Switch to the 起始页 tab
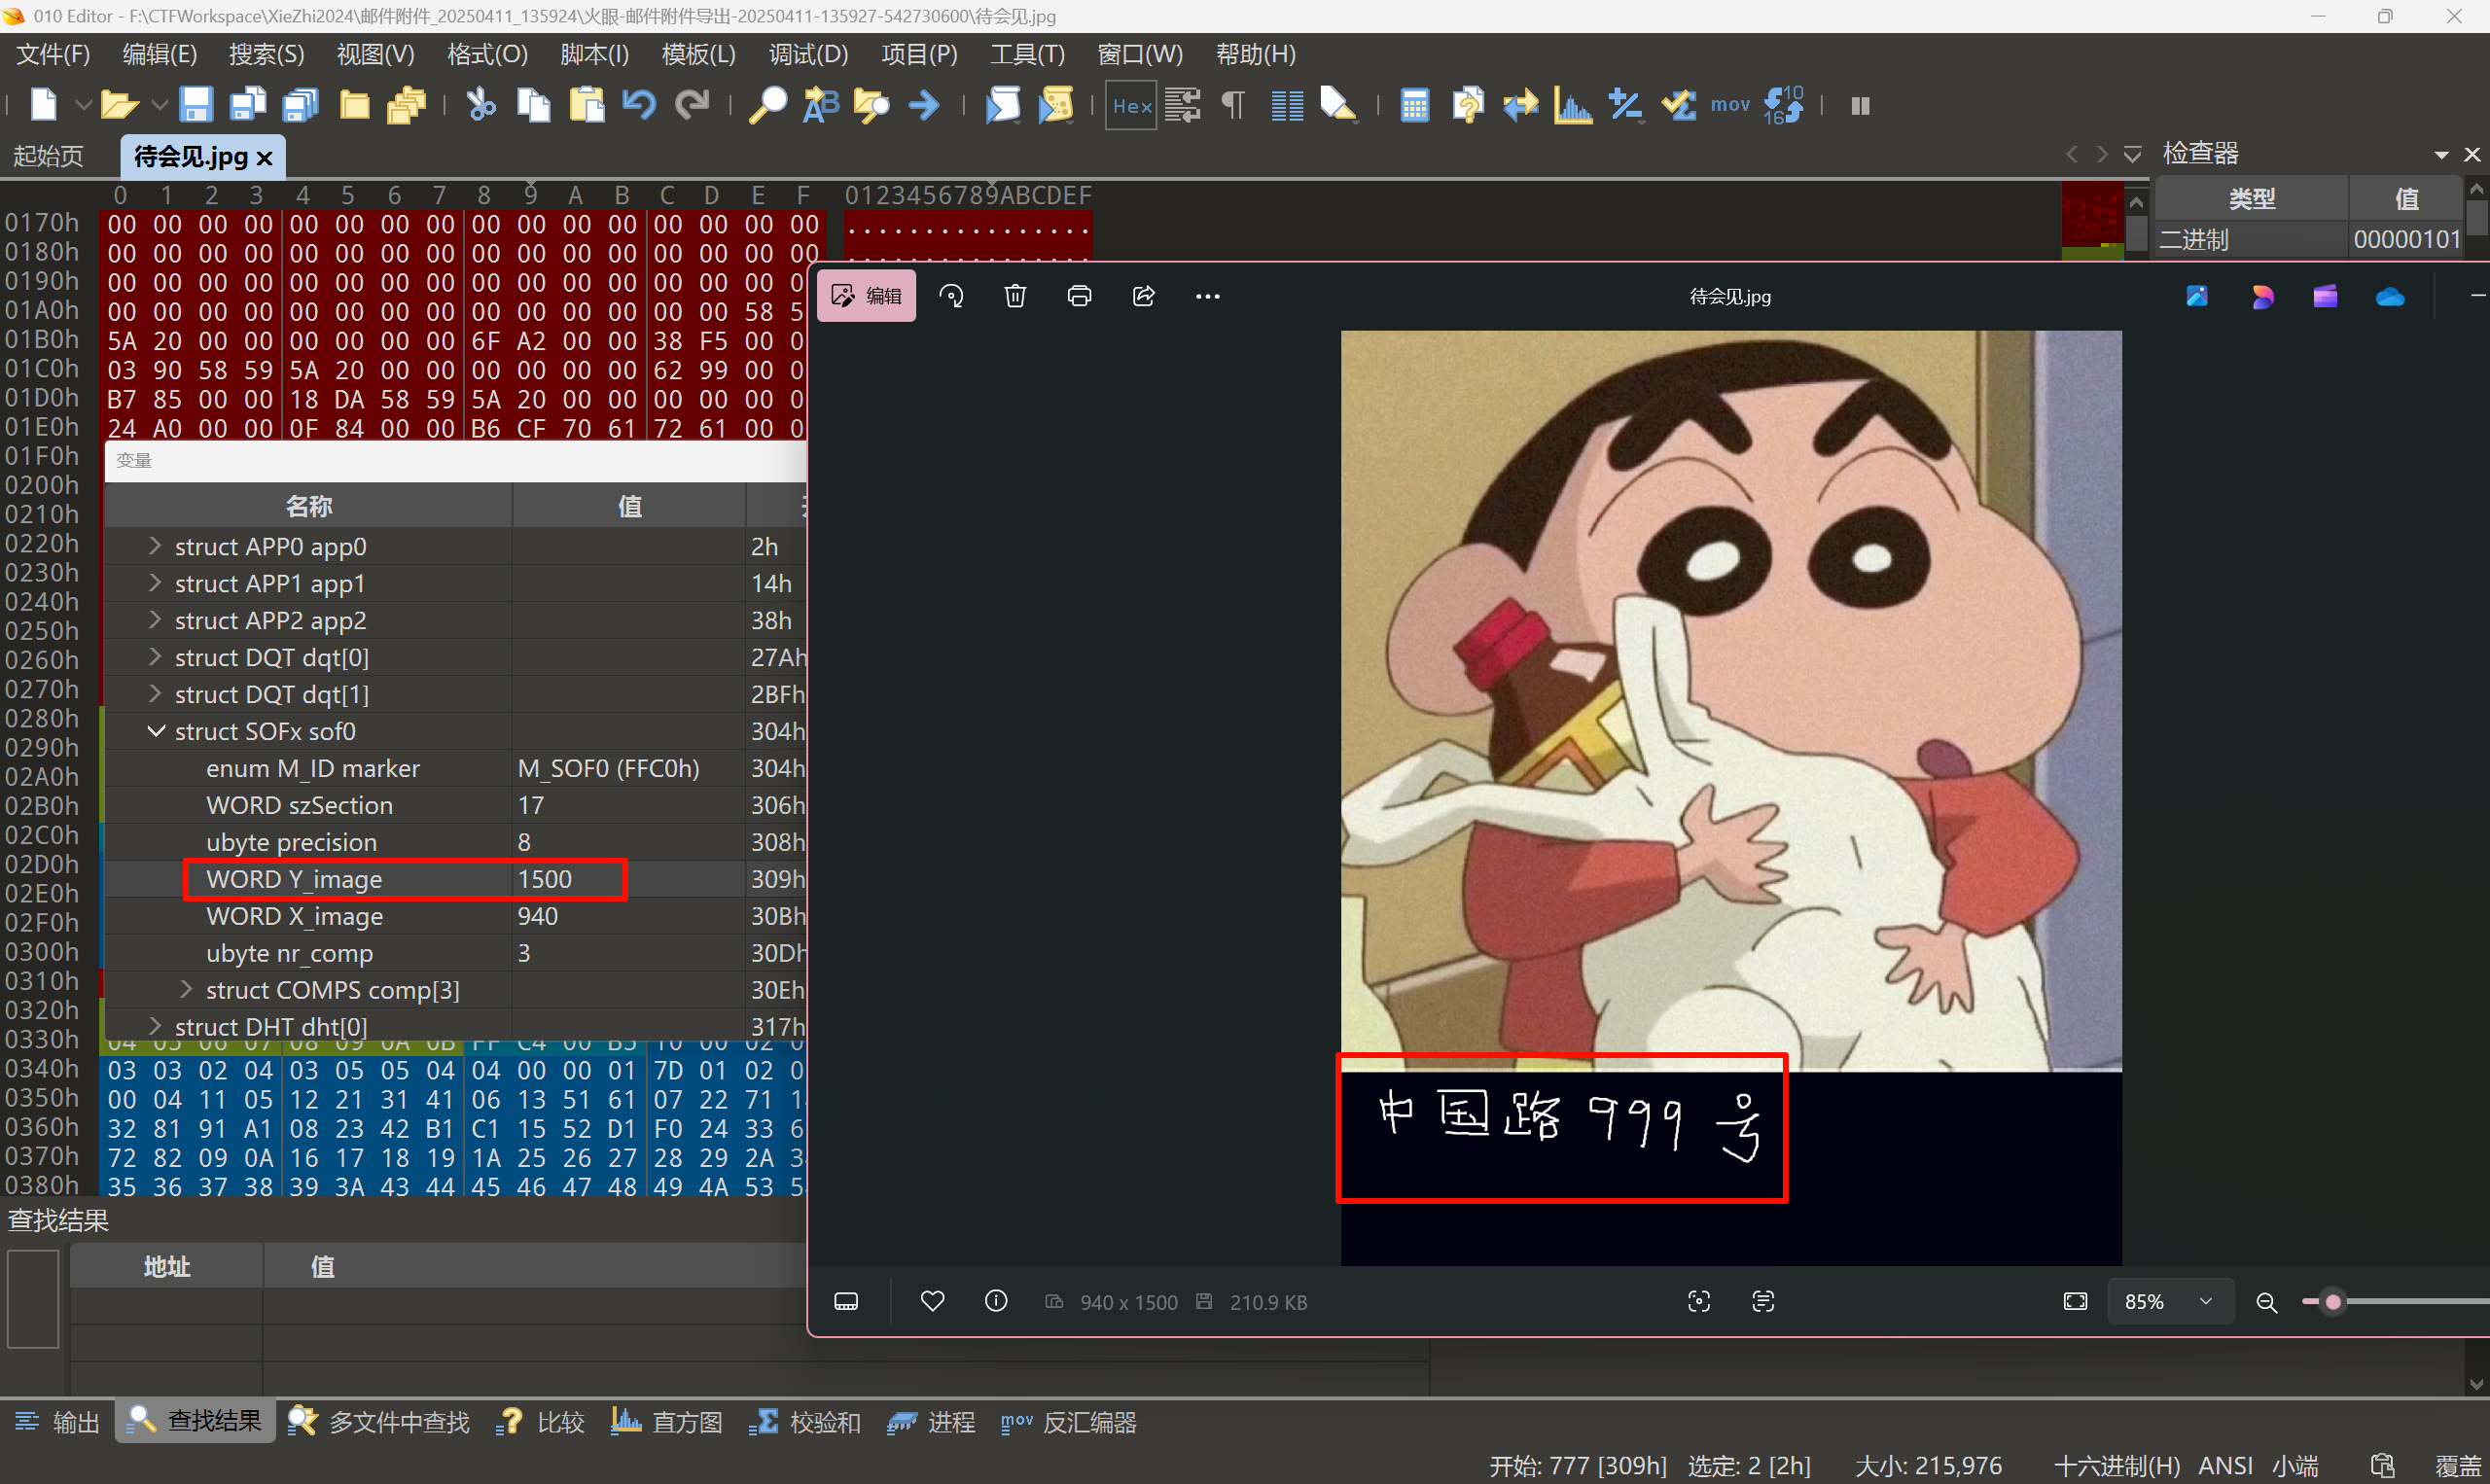The width and height of the screenshot is (2490, 1484). pos(48,156)
